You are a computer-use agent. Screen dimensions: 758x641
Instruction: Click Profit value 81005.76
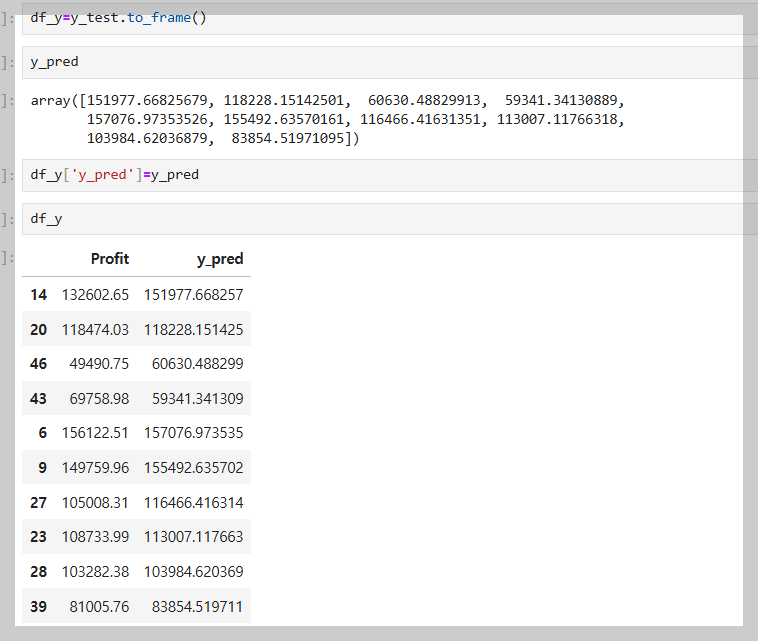99,607
